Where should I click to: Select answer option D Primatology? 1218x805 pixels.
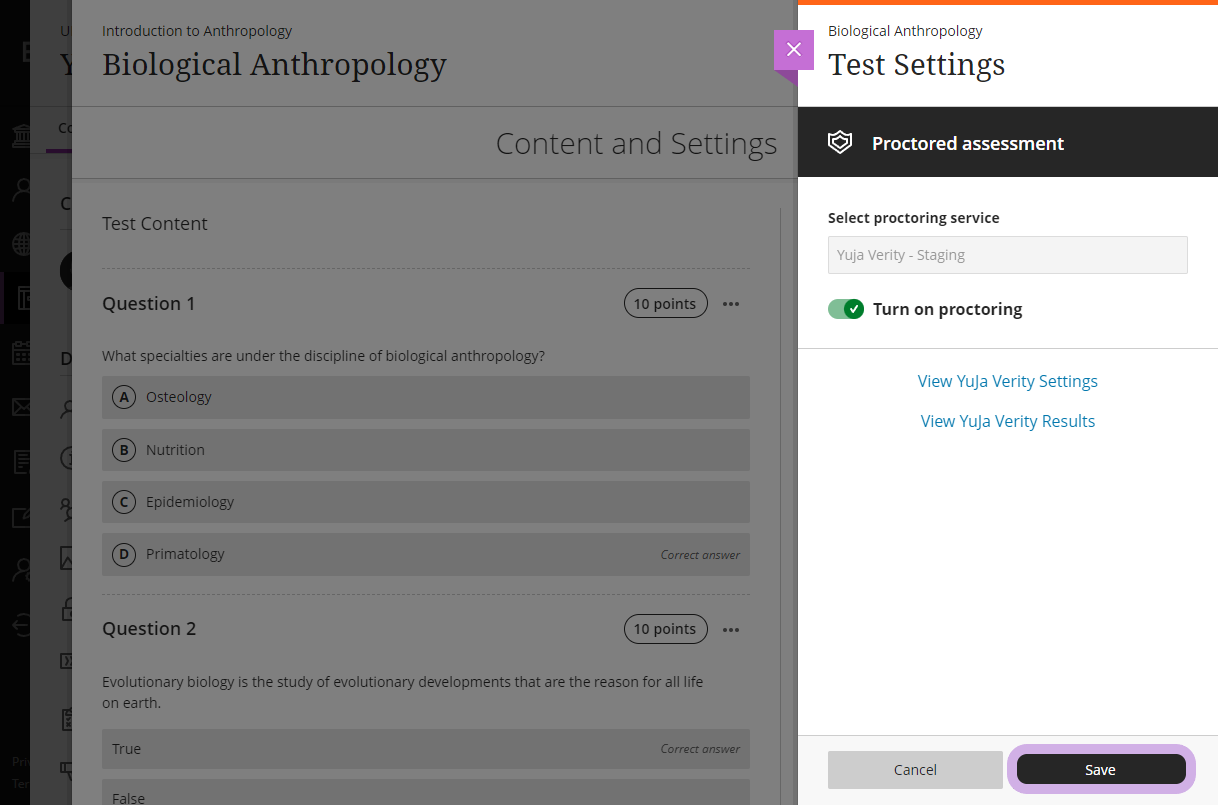point(425,554)
